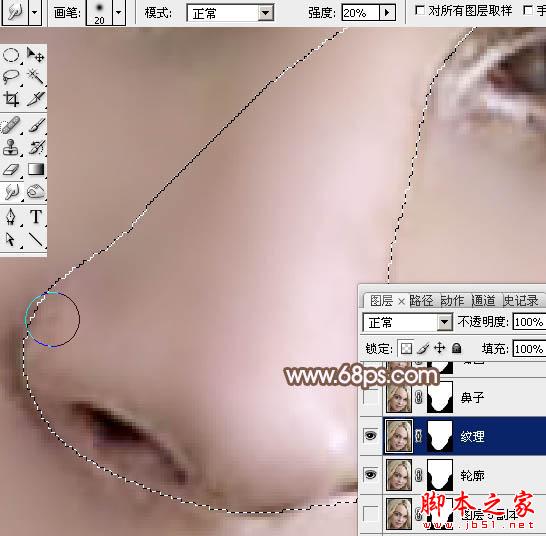Select the Magic Wand tool
This screenshot has width=546, height=536.
(35, 77)
